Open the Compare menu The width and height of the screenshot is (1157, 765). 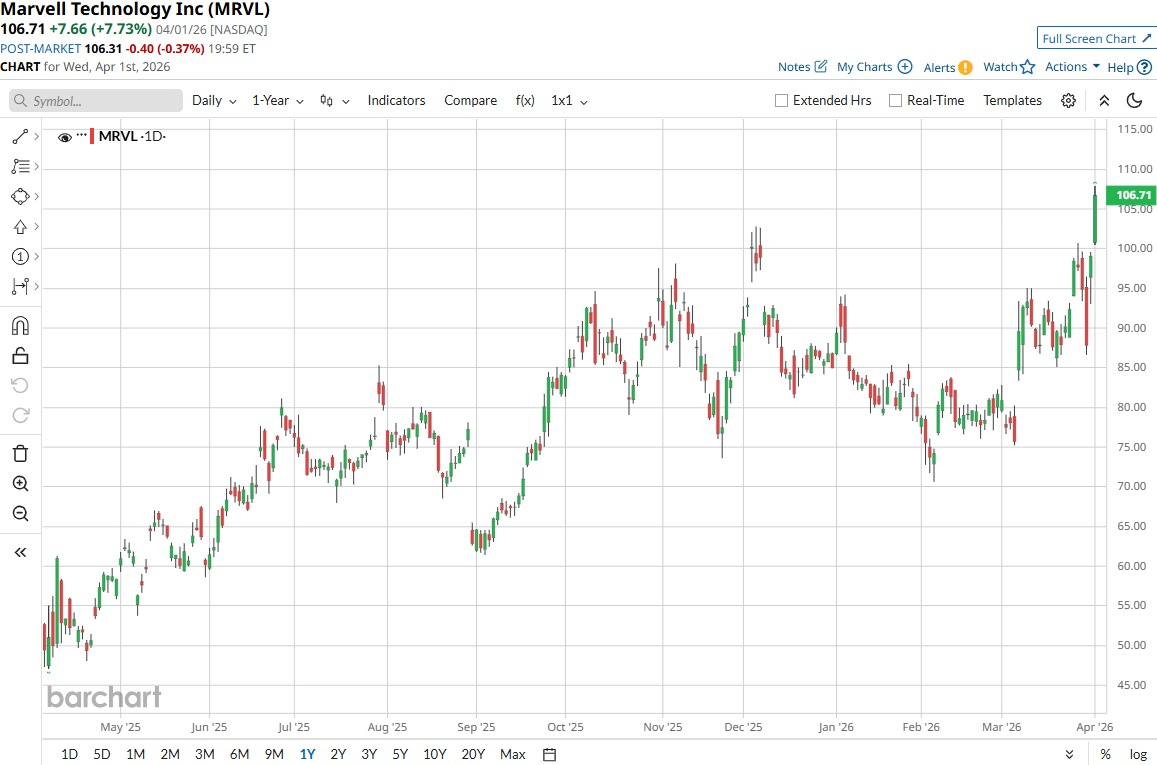470,100
